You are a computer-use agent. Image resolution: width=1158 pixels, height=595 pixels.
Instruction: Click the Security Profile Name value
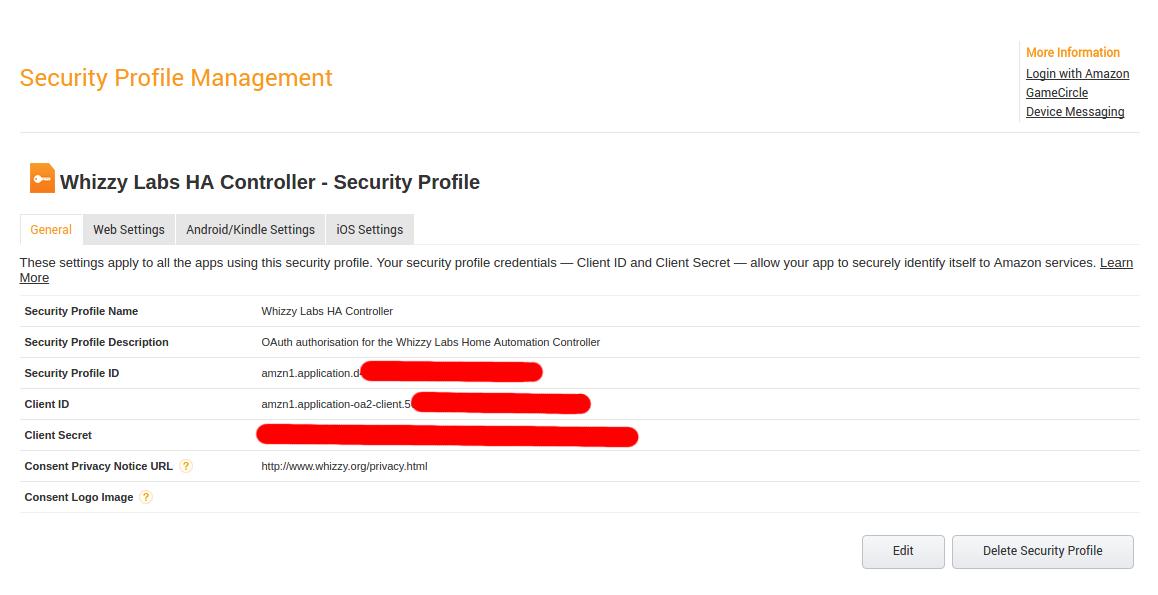pyautogui.click(x=327, y=311)
